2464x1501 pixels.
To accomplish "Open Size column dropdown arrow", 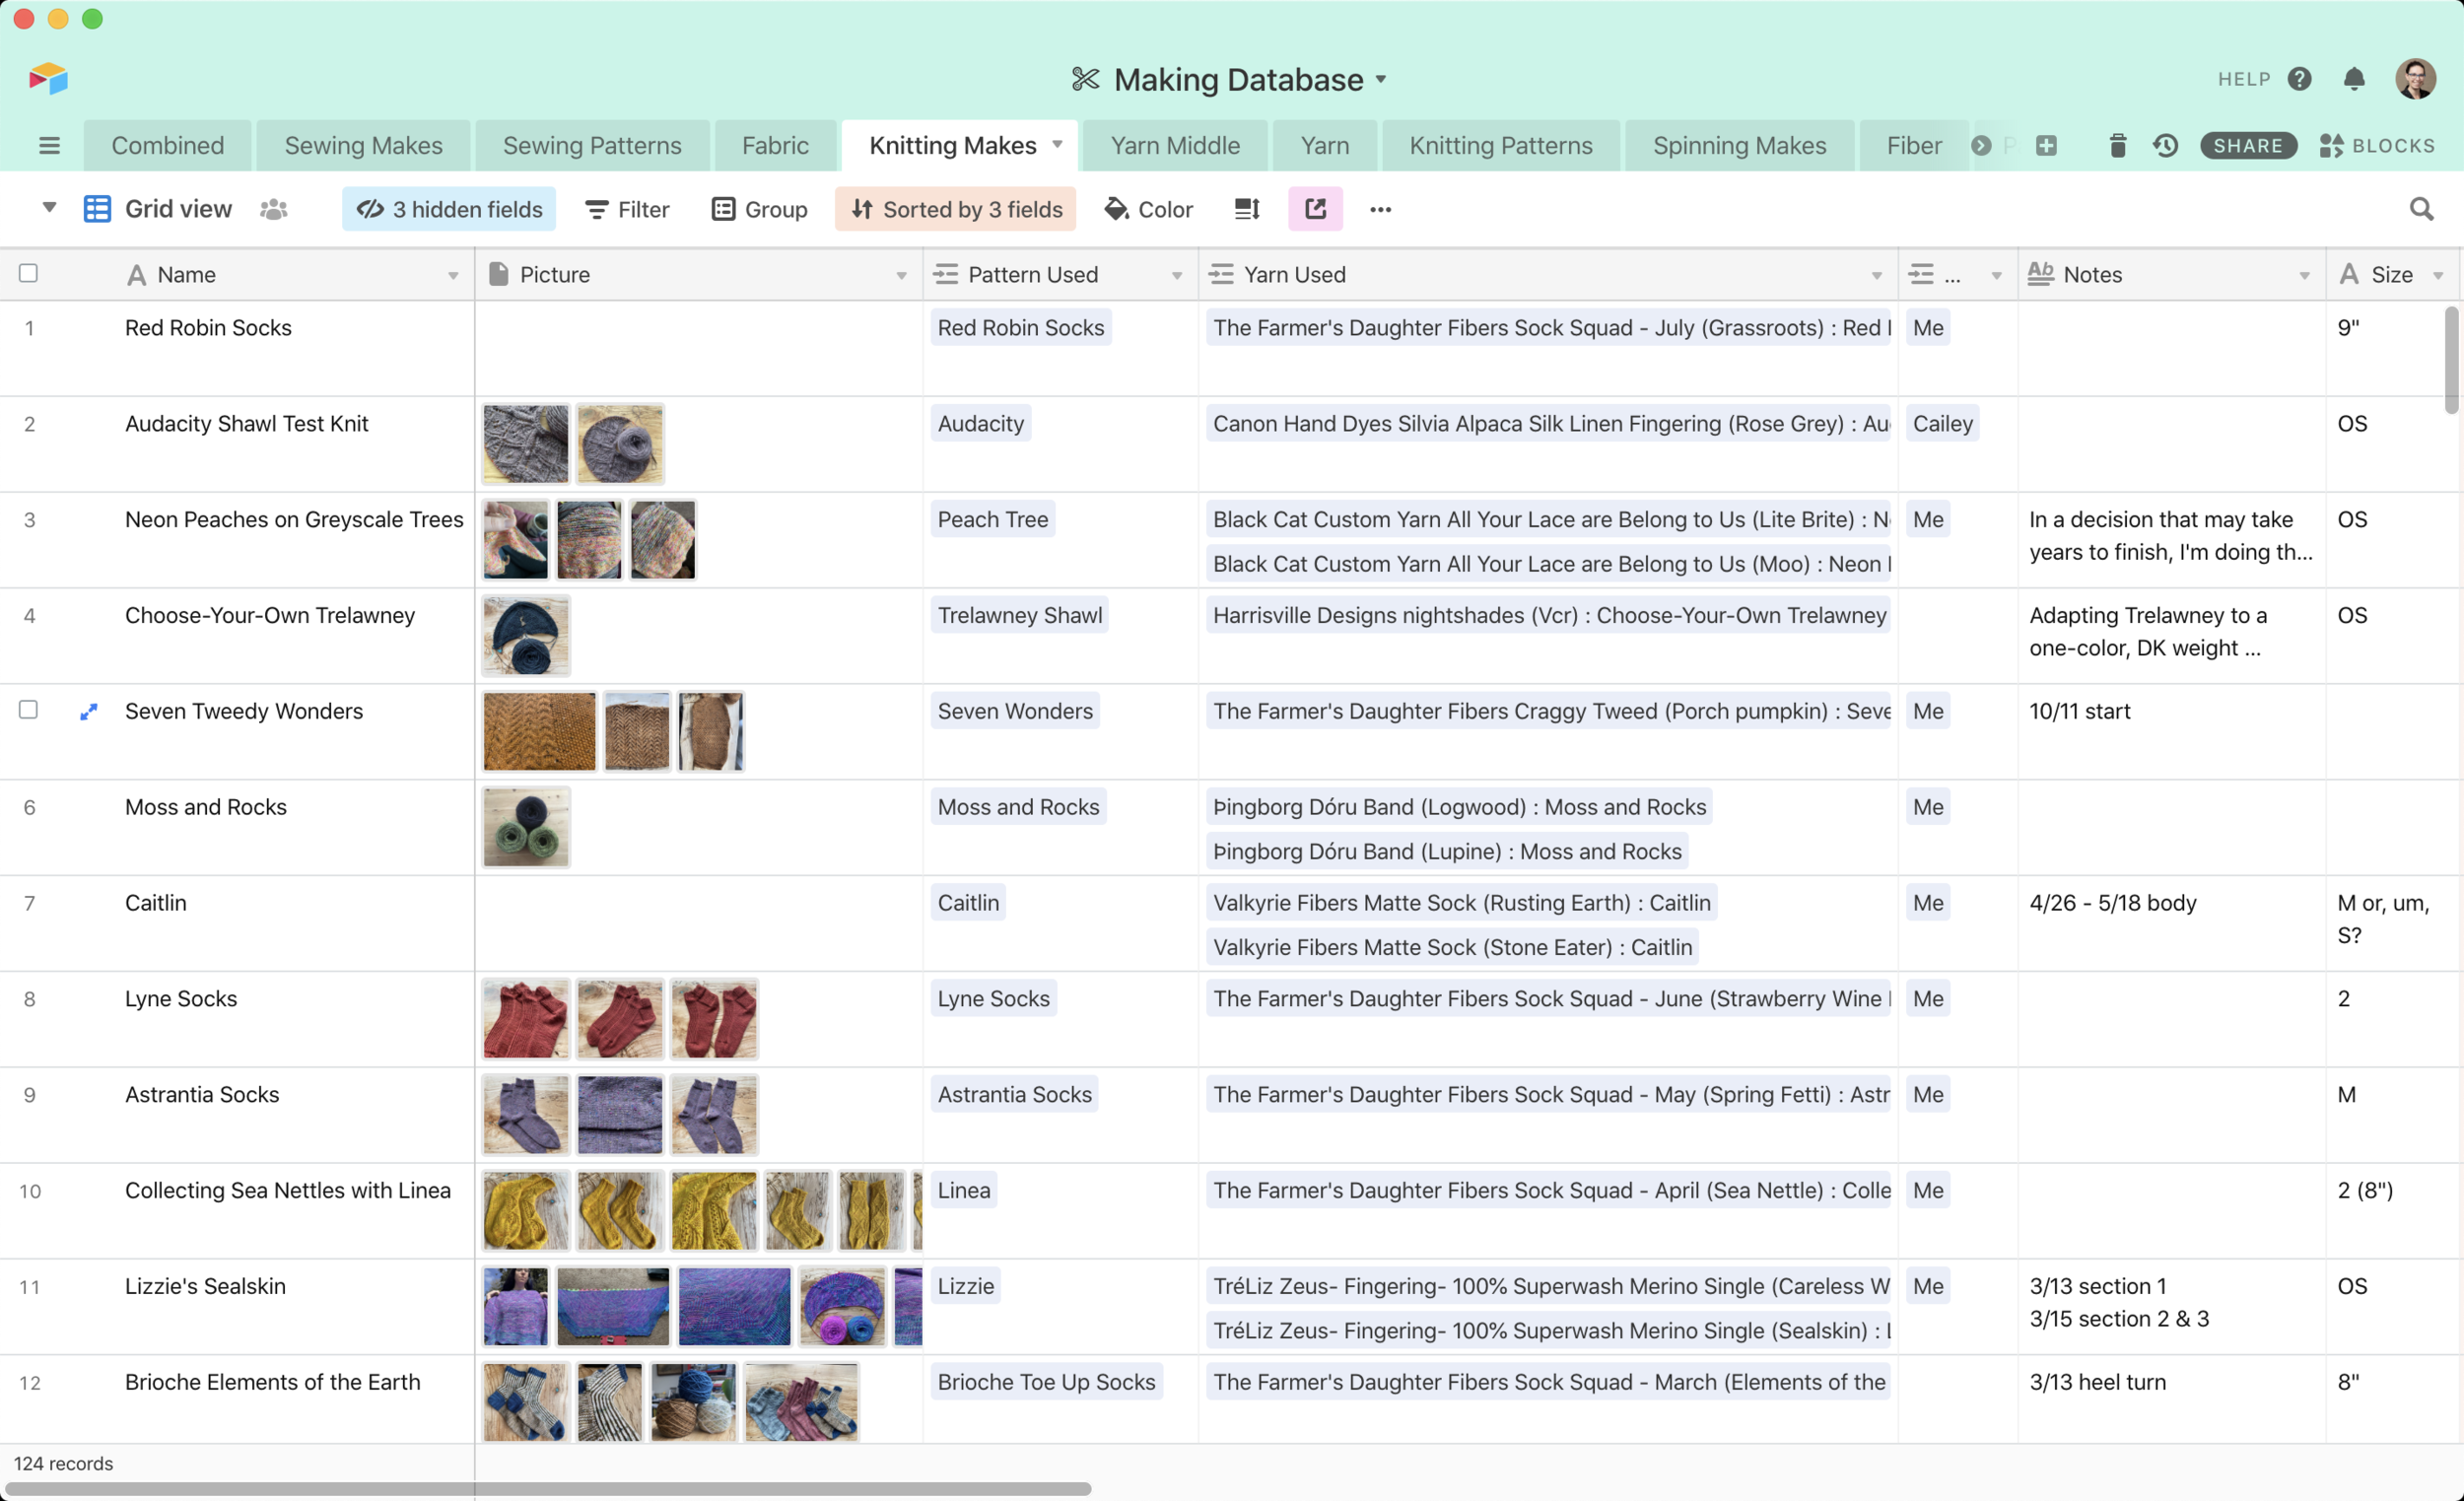I will tap(2438, 275).
